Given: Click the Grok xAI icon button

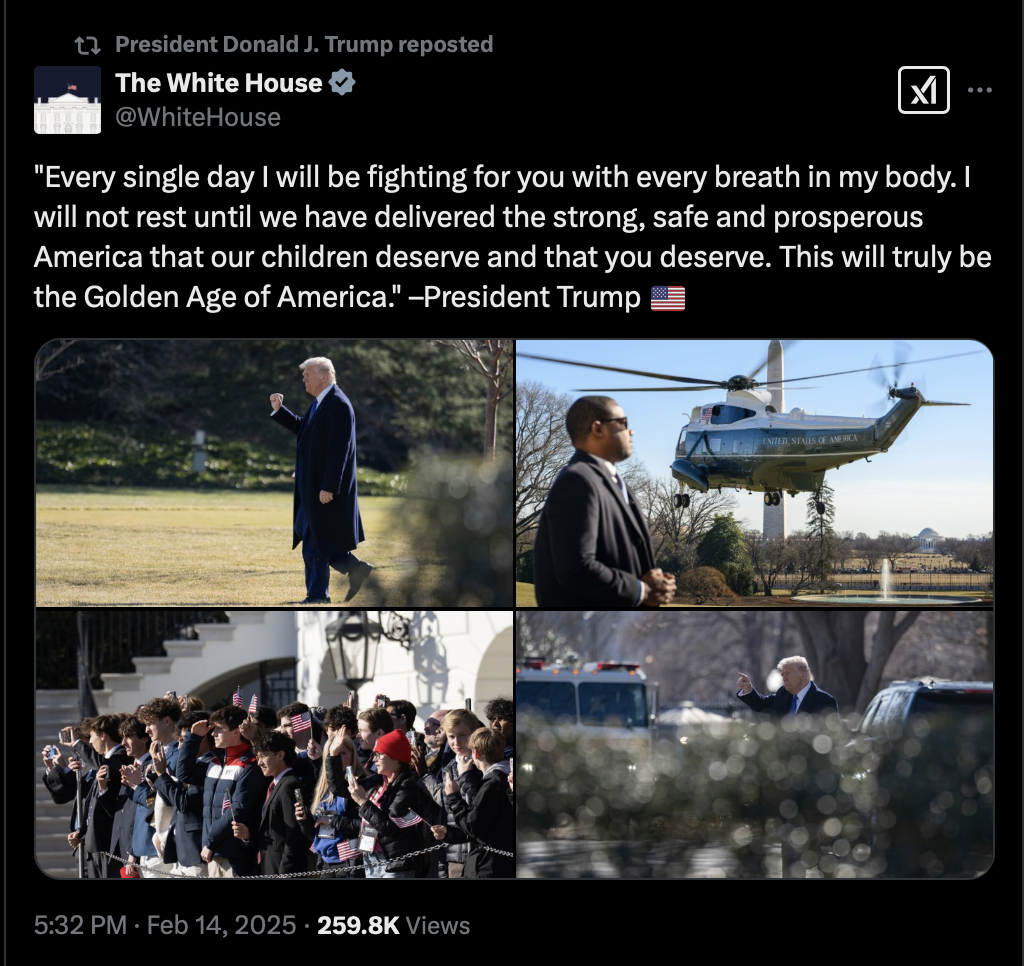Looking at the screenshot, I should [x=923, y=90].
